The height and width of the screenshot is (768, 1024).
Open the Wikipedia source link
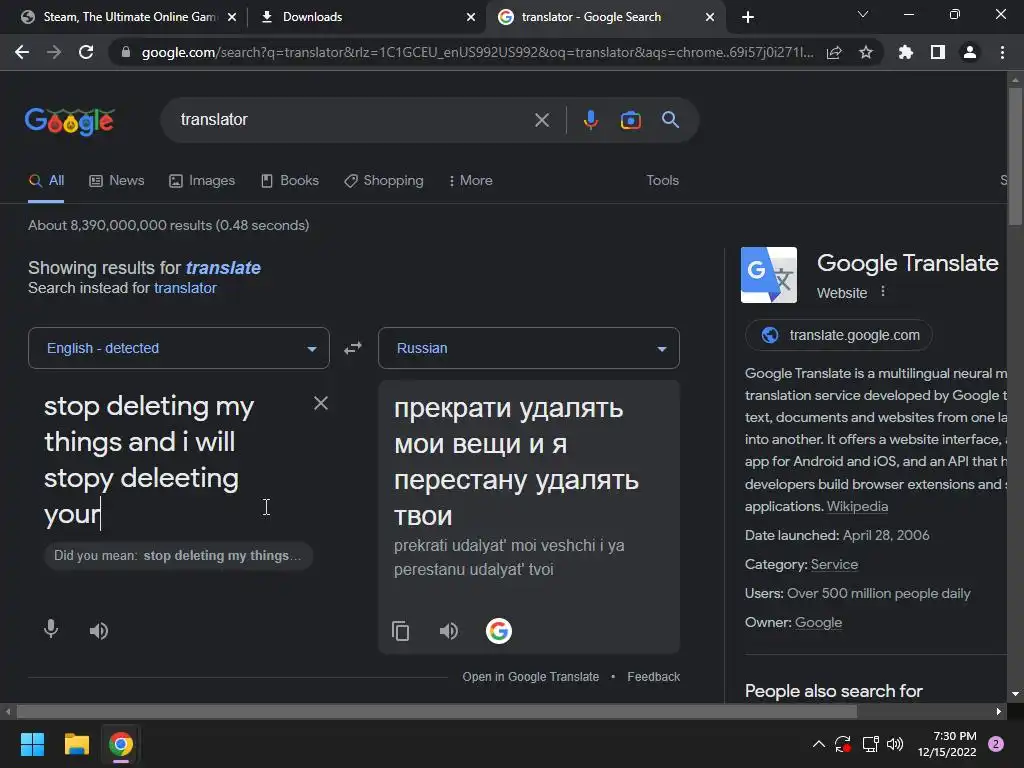click(857, 507)
